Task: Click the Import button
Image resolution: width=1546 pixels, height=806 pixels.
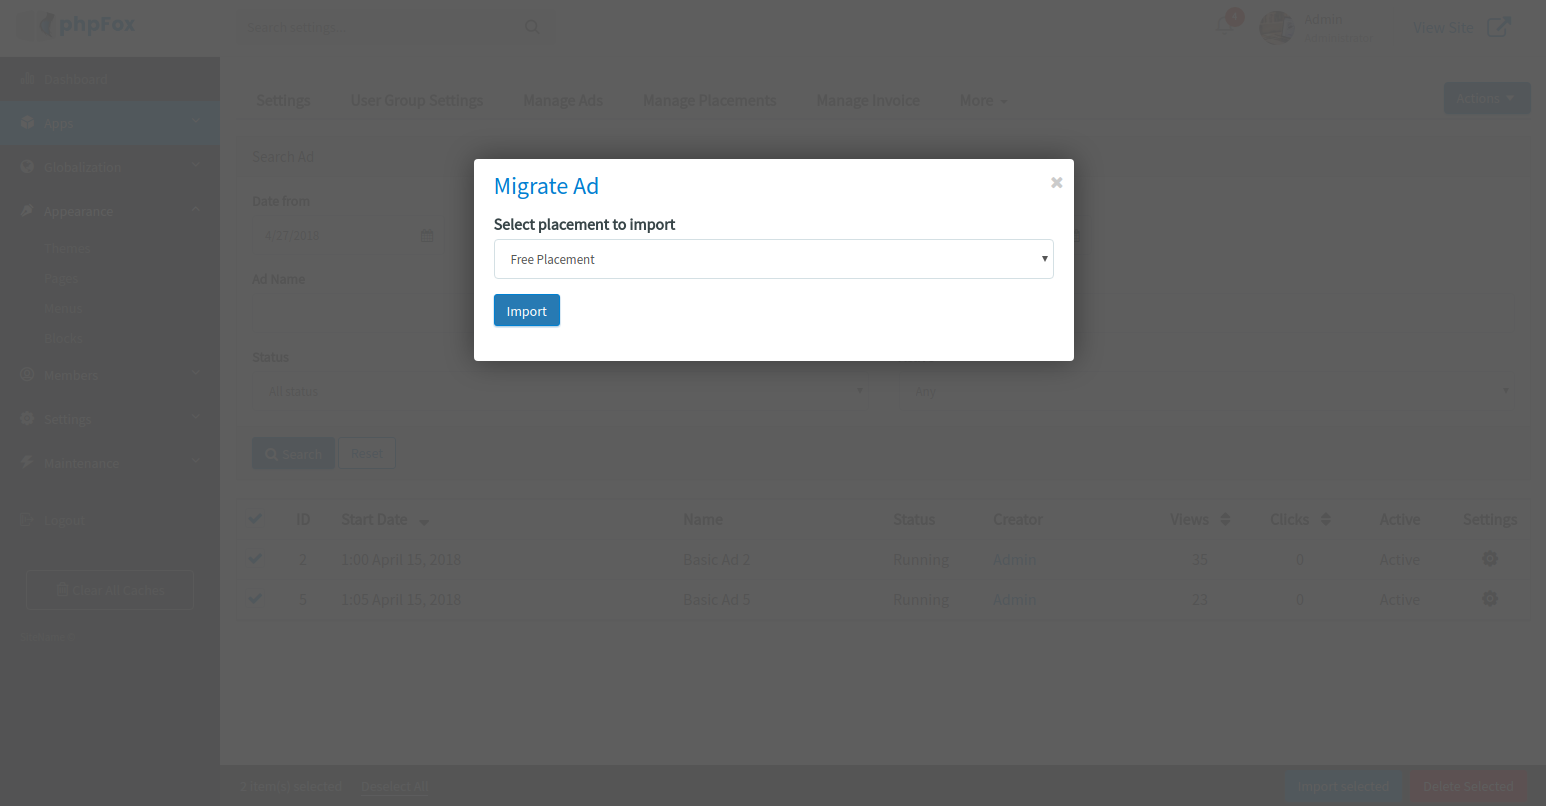Action: [526, 311]
